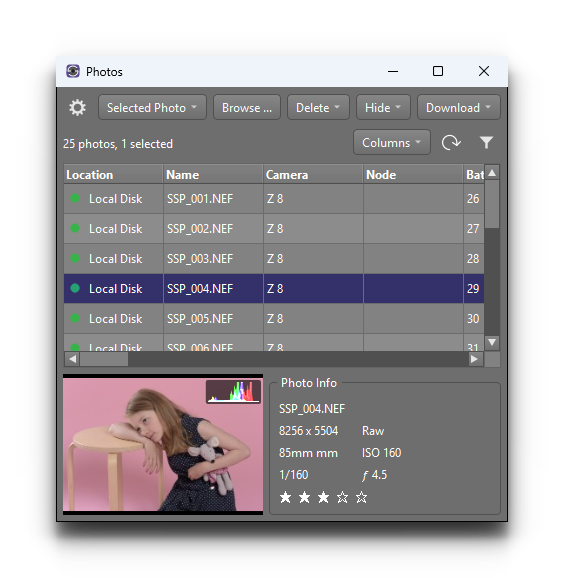Open the Columns dropdown
The width and height of the screenshot is (564, 578).
[x=392, y=142]
